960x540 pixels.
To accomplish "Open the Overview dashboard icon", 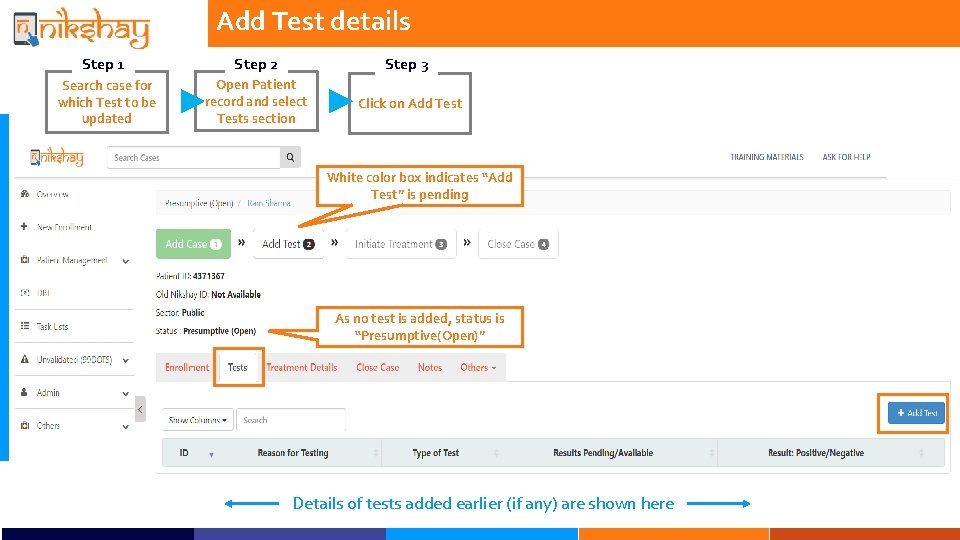I will (25, 193).
